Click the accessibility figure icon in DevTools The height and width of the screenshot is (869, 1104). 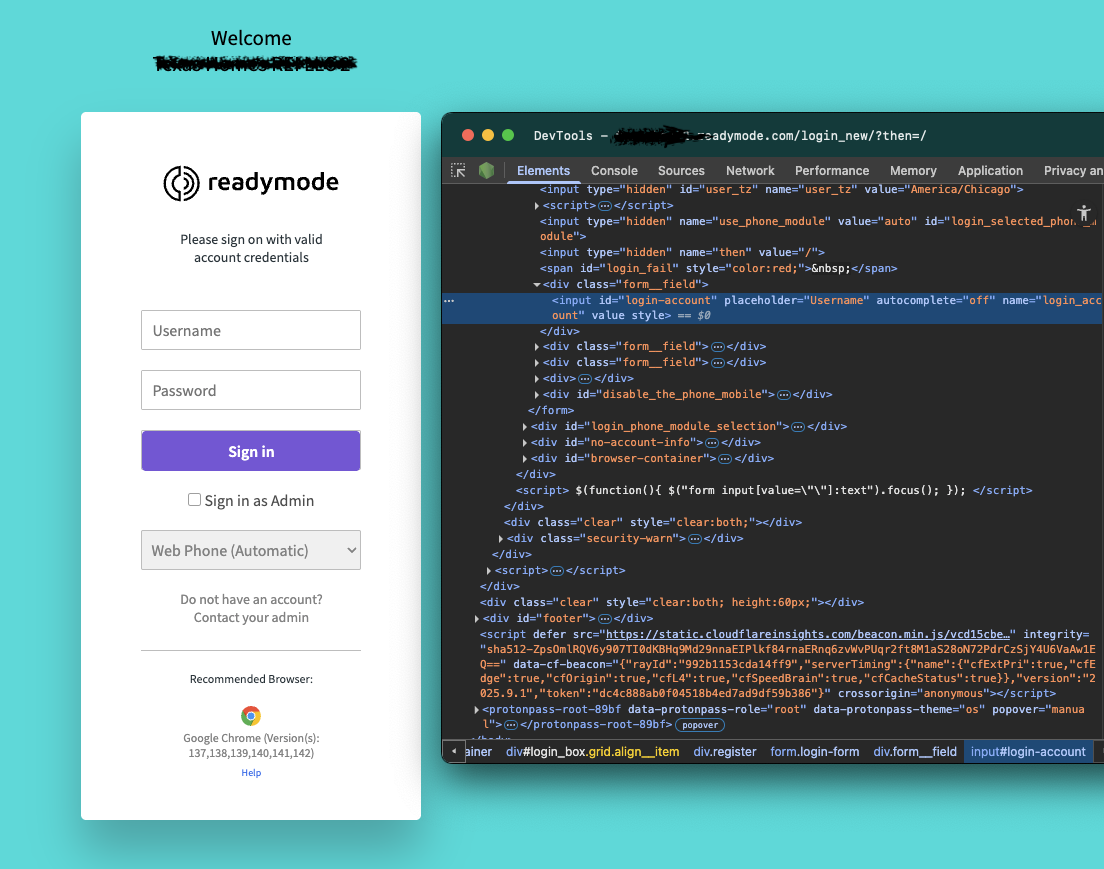(1084, 213)
